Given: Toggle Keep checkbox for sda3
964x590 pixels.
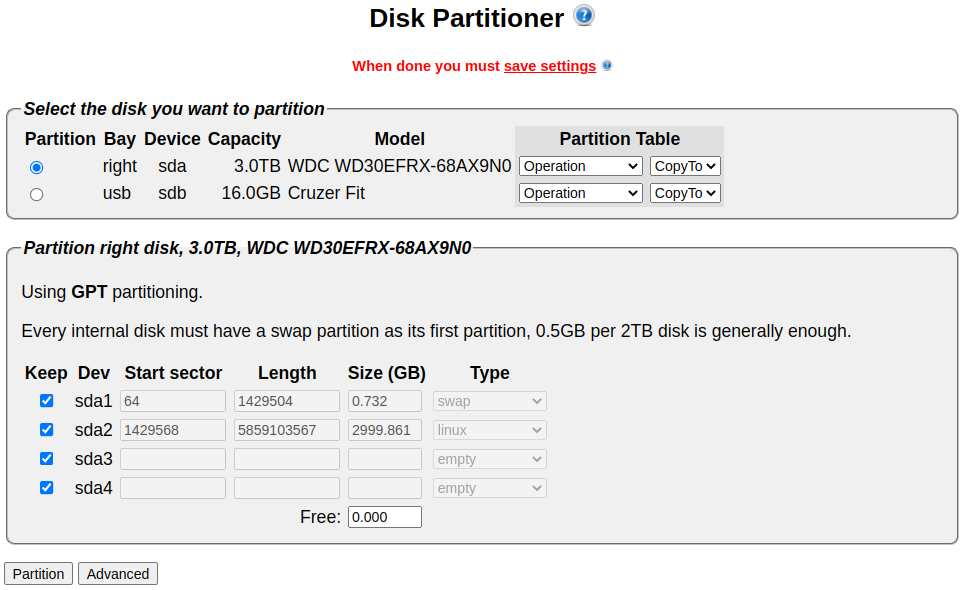Looking at the screenshot, I should coord(46,459).
